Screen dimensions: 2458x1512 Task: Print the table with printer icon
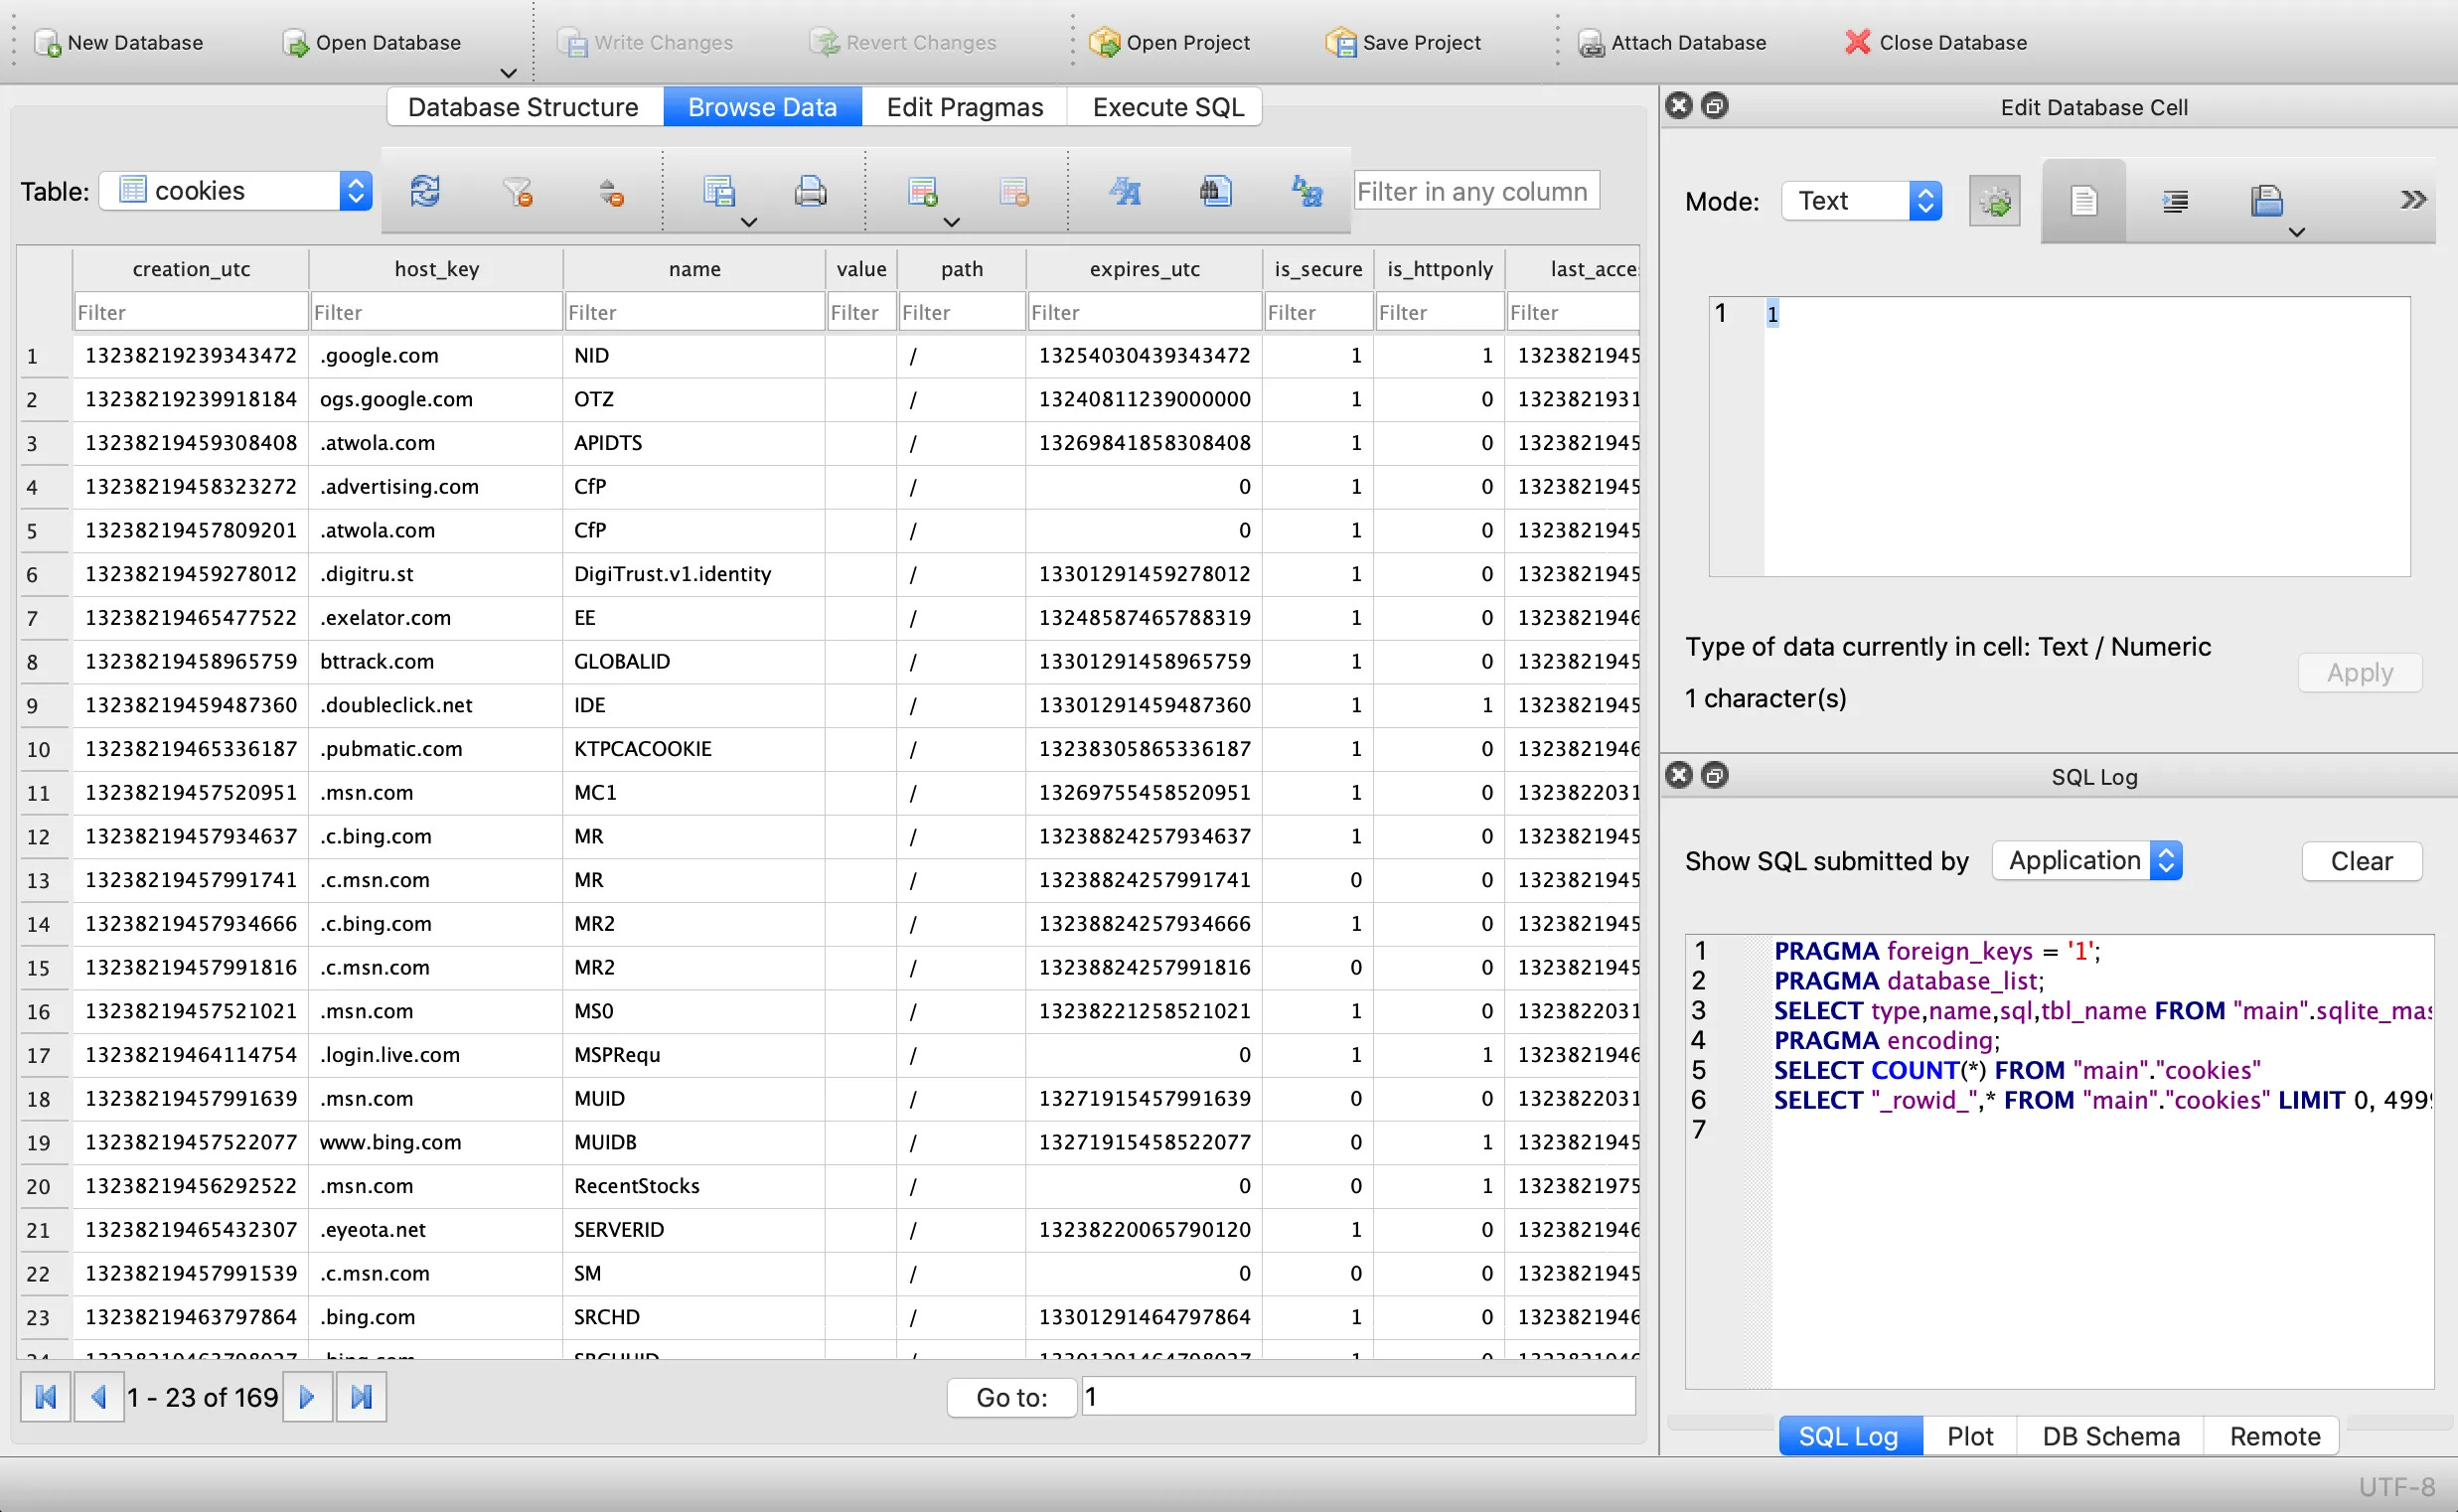[810, 191]
